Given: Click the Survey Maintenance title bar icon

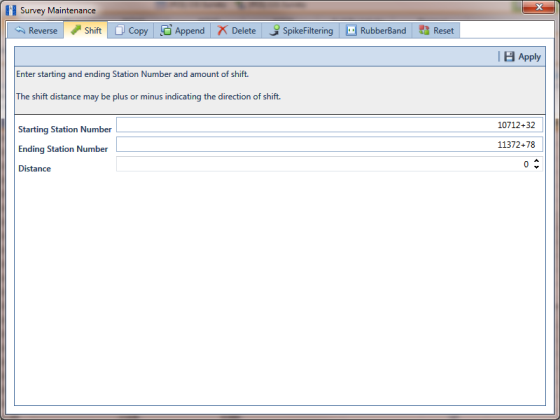Looking at the screenshot, I should (11, 10).
